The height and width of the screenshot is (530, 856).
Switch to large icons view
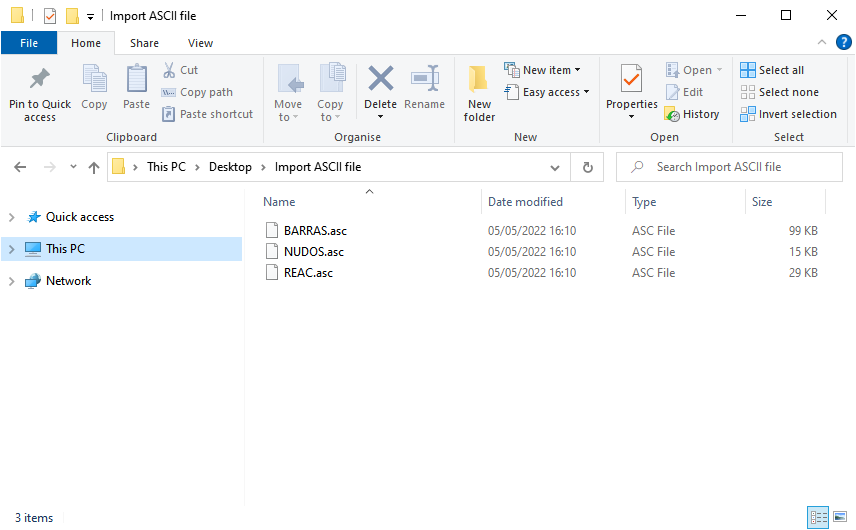[839, 517]
